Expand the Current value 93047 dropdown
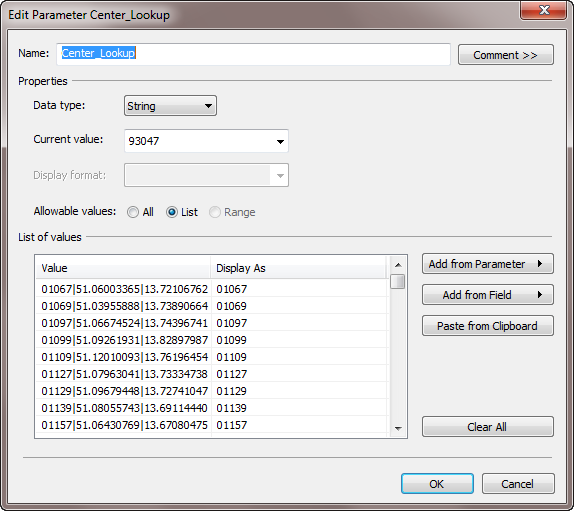The width and height of the screenshot is (574, 511). [206, 141]
